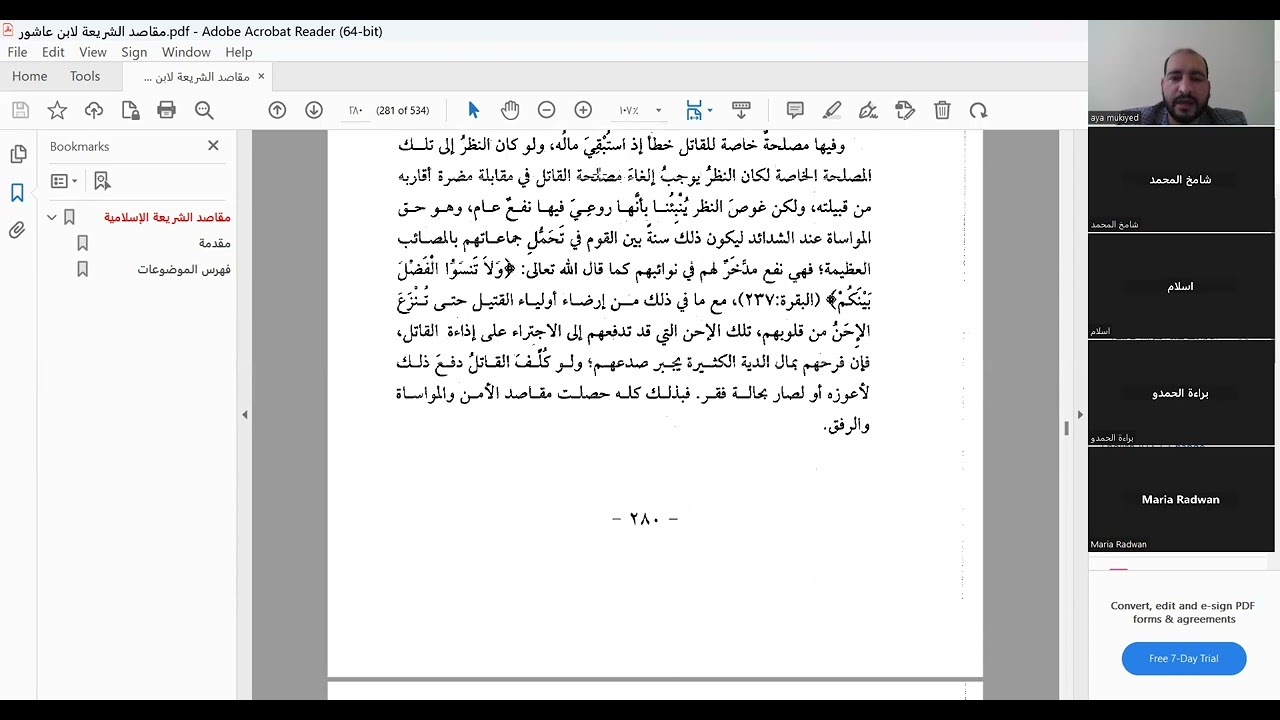
Task: Close the open PDF document tab
Action: (x=261, y=76)
